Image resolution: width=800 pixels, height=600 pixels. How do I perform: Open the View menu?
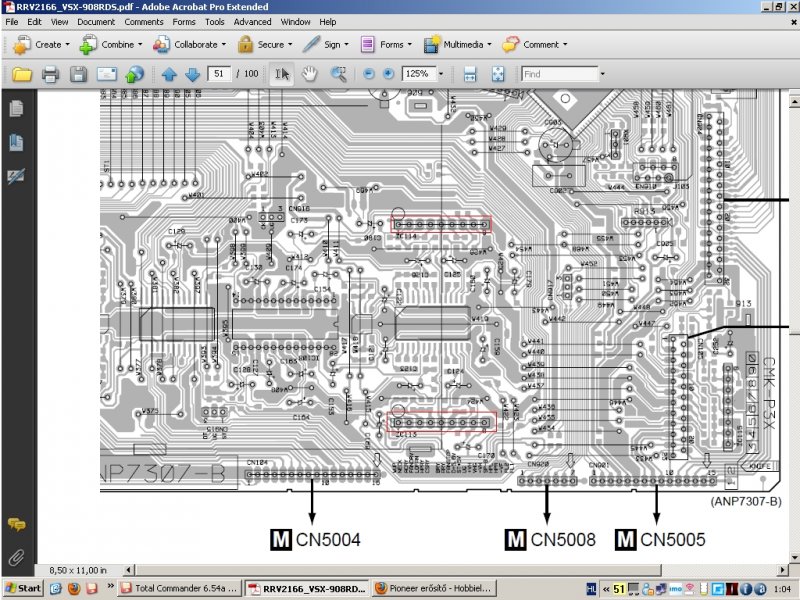pos(59,22)
